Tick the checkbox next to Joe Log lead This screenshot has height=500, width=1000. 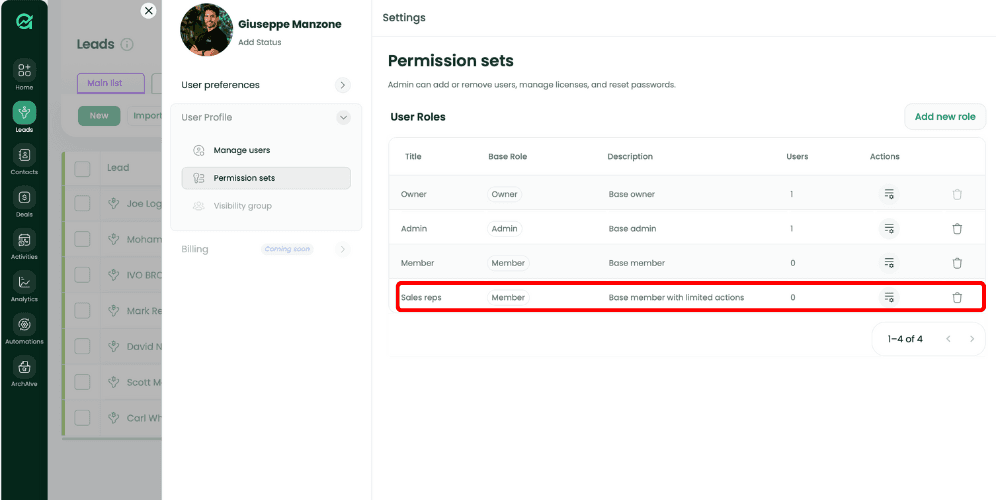click(x=82, y=203)
